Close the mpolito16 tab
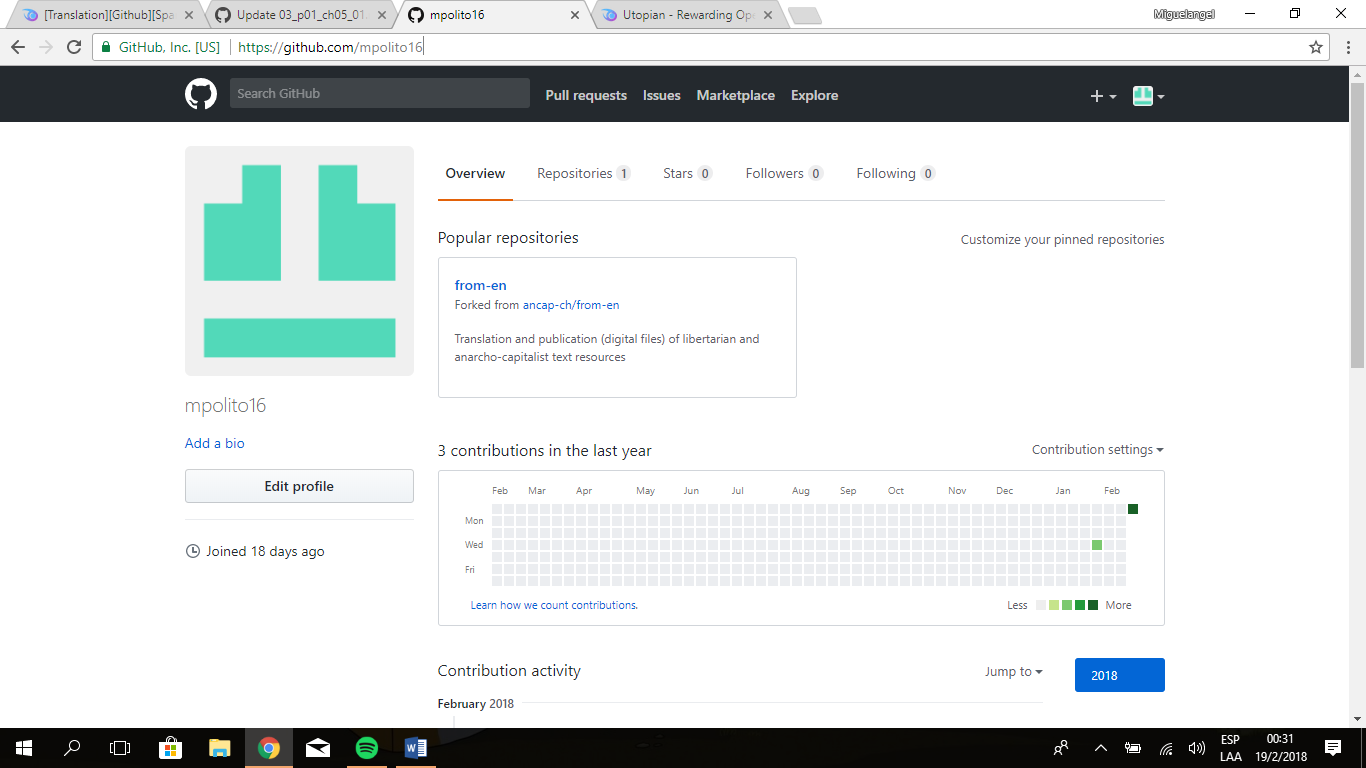This screenshot has height=768, width=1366. click(574, 15)
